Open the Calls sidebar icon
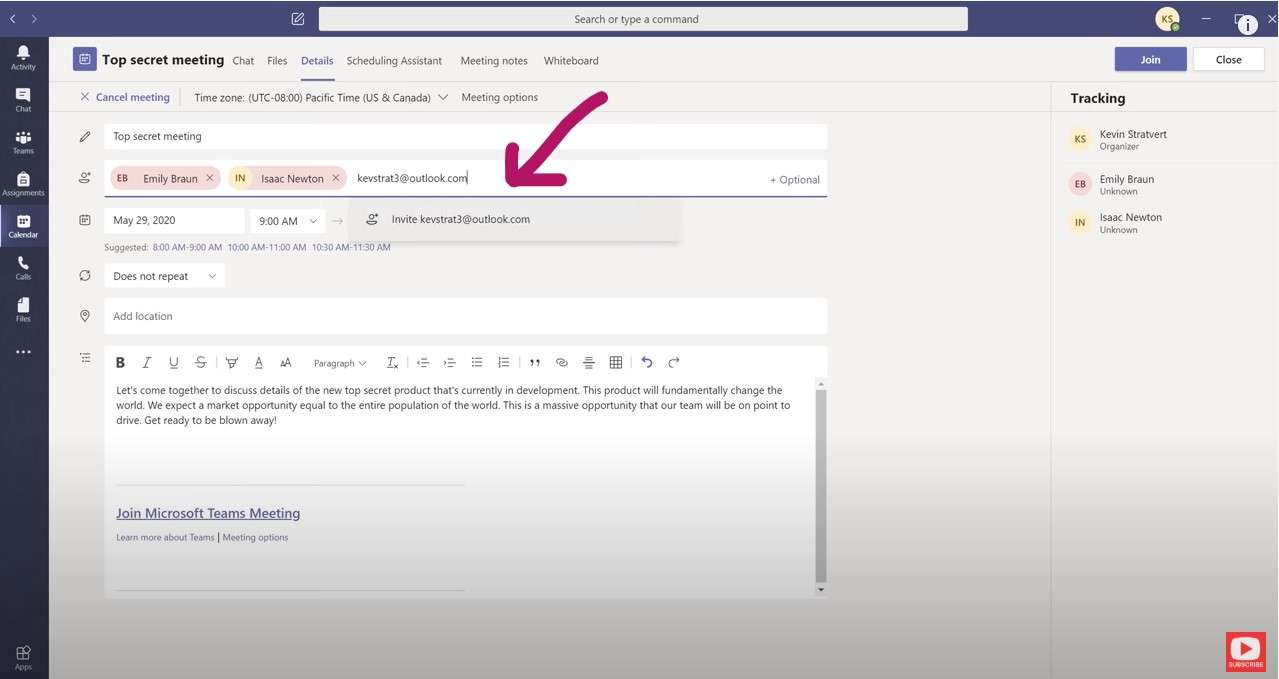The height and width of the screenshot is (679, 1279). point(22,267)
